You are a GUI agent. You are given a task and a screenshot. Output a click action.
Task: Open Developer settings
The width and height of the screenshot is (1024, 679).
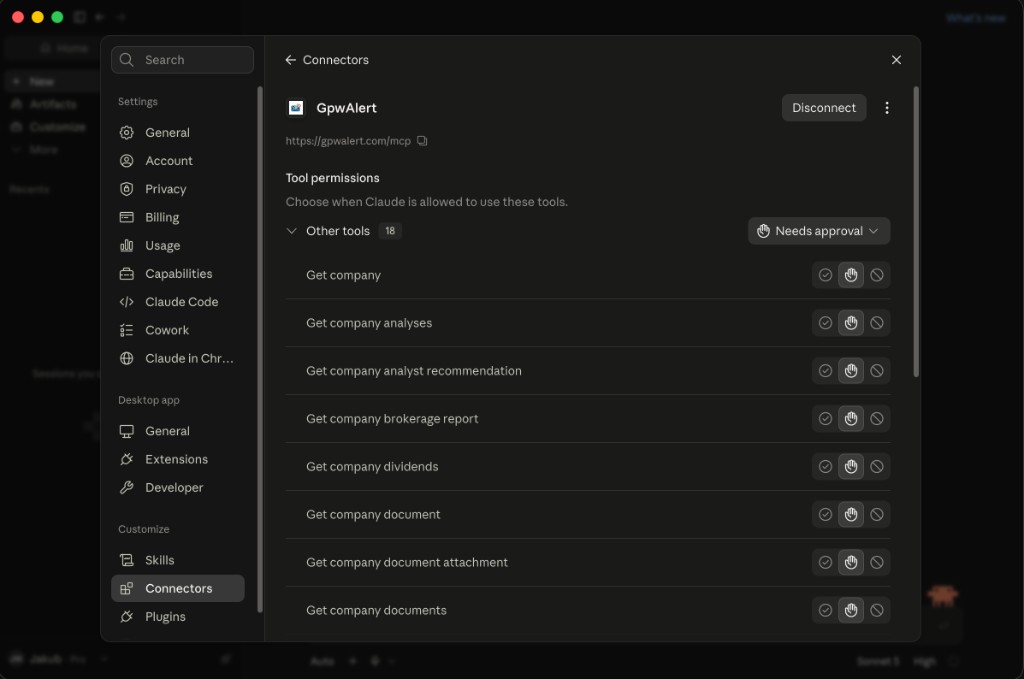coord(178,488)
